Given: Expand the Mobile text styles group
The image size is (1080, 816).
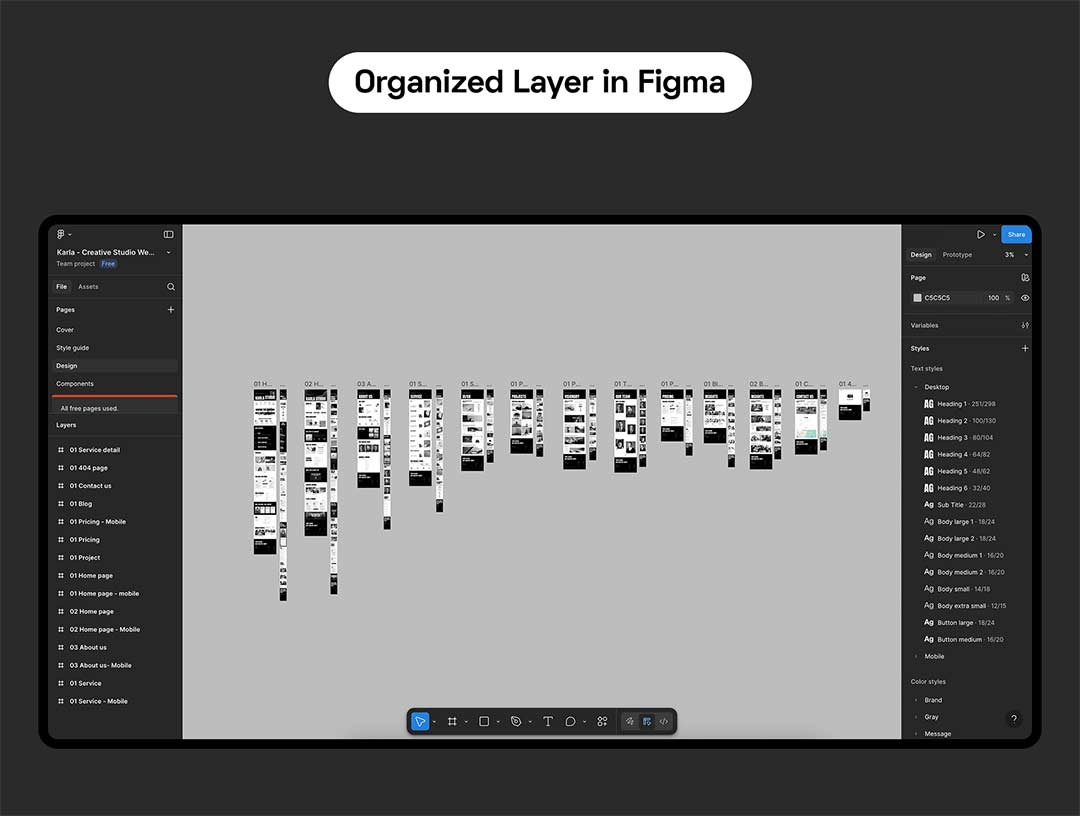Looking at the screenshot, I should pos(916,657).
